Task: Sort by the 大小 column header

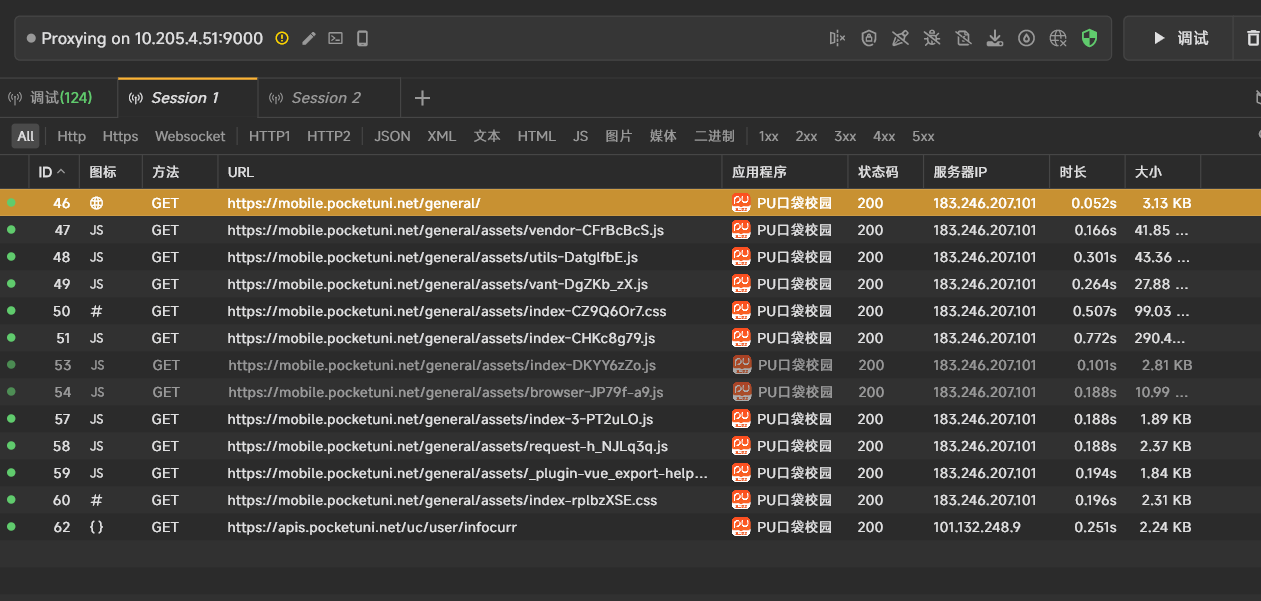Action: click(1148, 172)
